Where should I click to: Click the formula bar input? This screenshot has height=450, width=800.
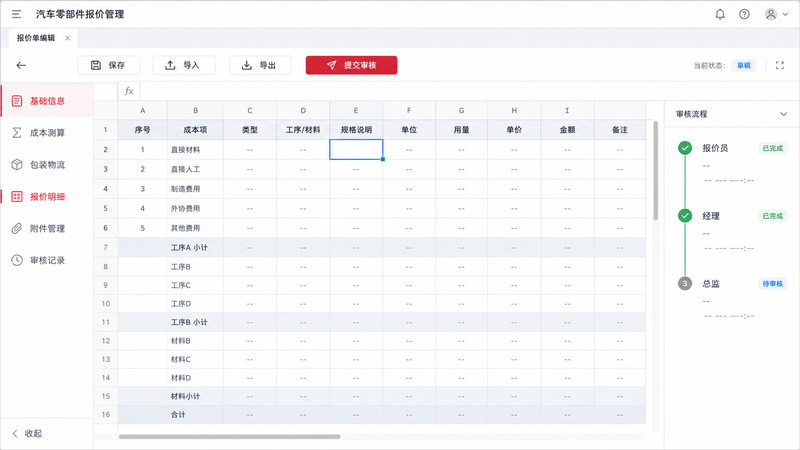[x=469, y=91]
